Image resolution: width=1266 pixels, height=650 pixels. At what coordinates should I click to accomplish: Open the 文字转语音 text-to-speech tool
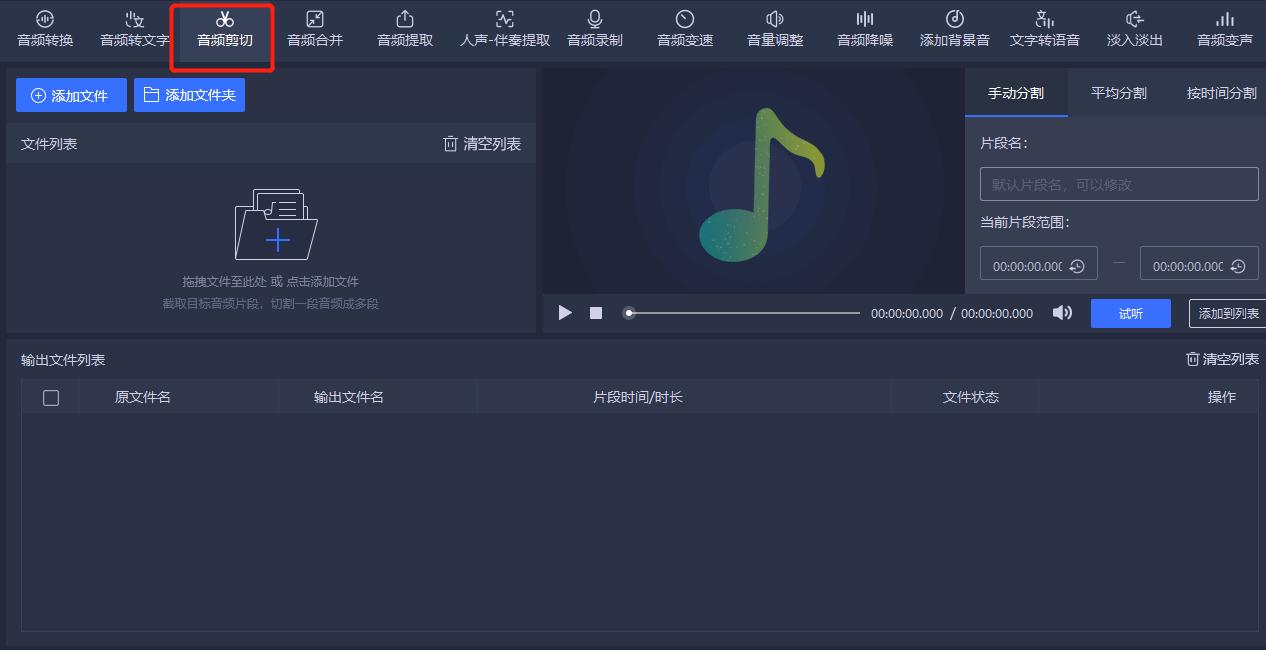[x=1044, y=27]
